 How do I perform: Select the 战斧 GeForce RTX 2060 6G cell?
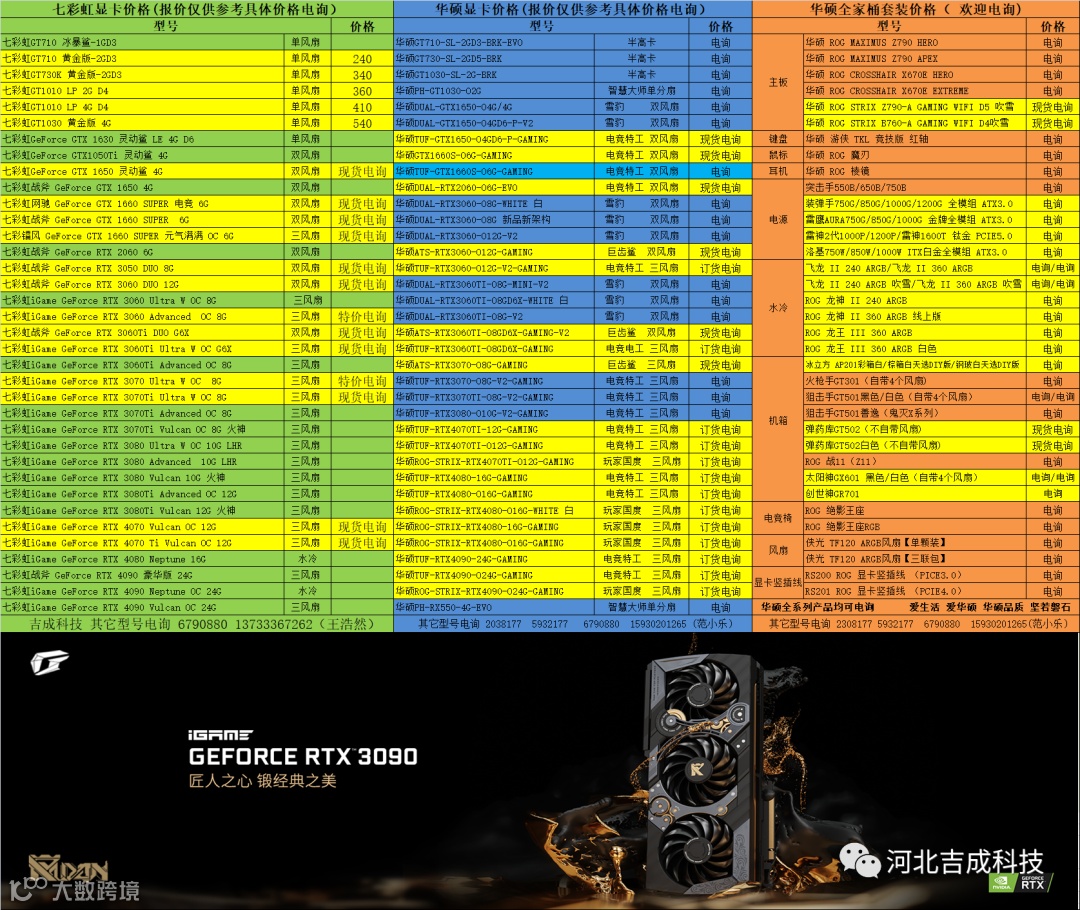coord(143,252)
